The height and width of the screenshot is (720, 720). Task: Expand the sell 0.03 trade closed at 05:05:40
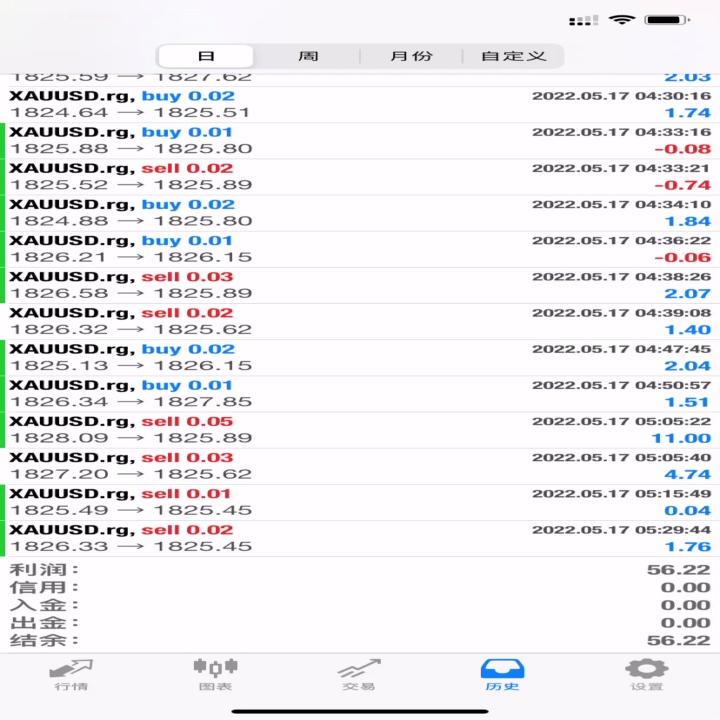360,466
